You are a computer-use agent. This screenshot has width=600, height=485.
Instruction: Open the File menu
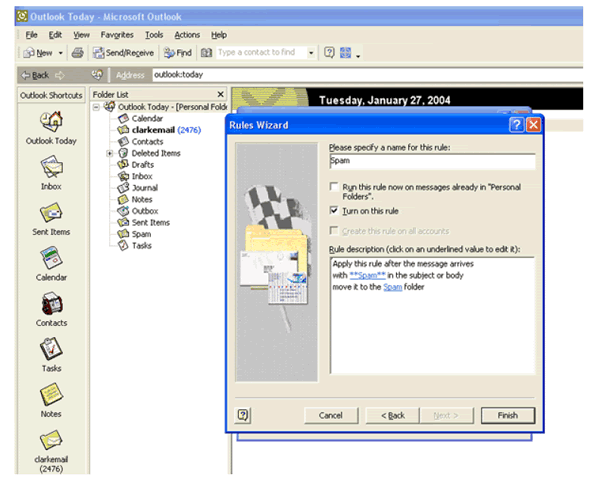pos(31,35)
